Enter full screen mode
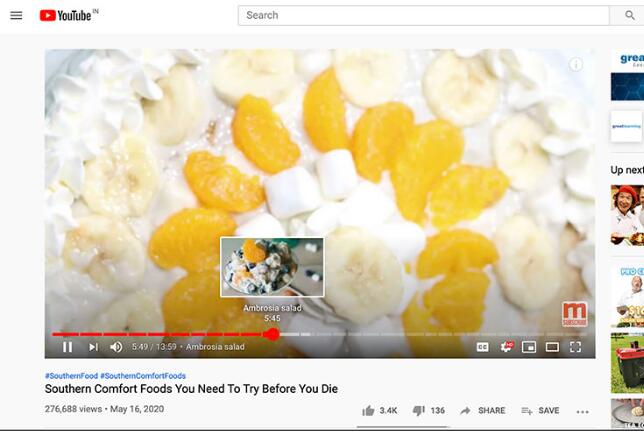644x431 pixels. pos(575,347)
